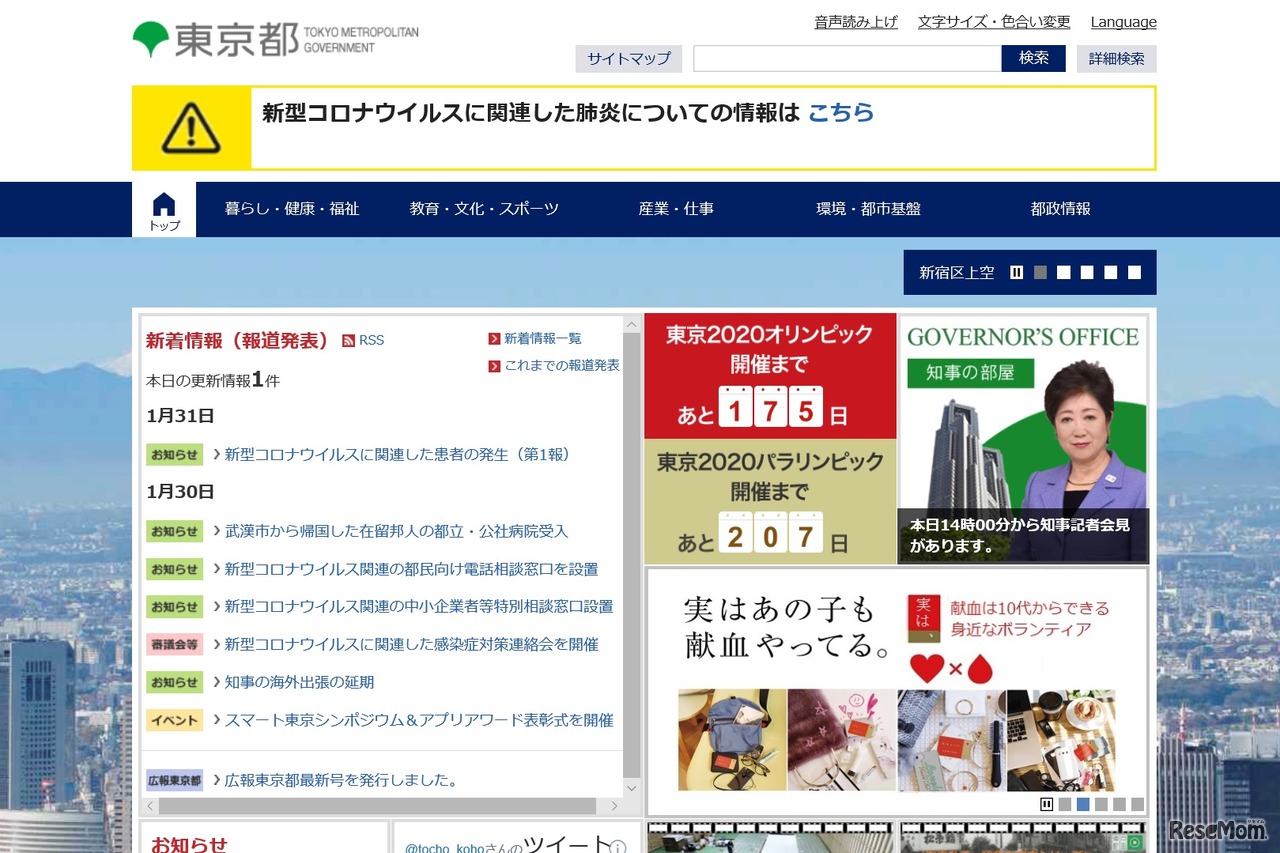Click the 新着情報（報道発表） heading

pos(237,341)
